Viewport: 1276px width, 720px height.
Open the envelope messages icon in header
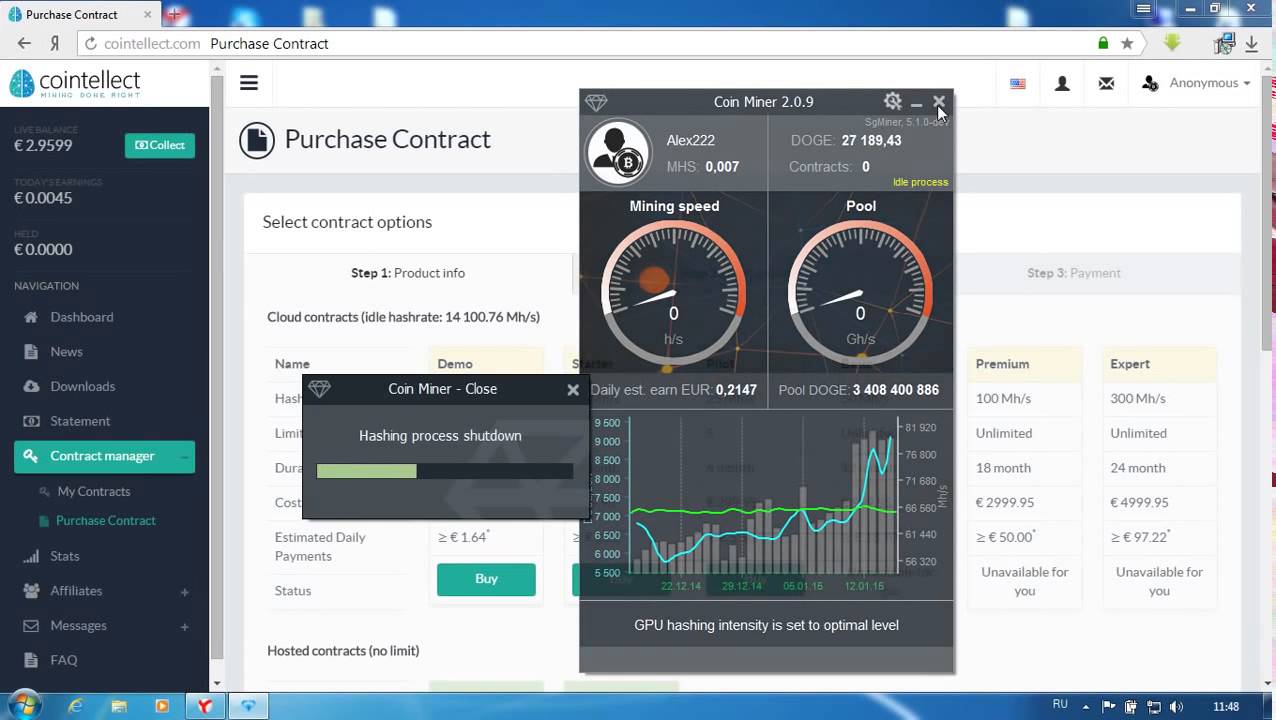pos(1106,84)
